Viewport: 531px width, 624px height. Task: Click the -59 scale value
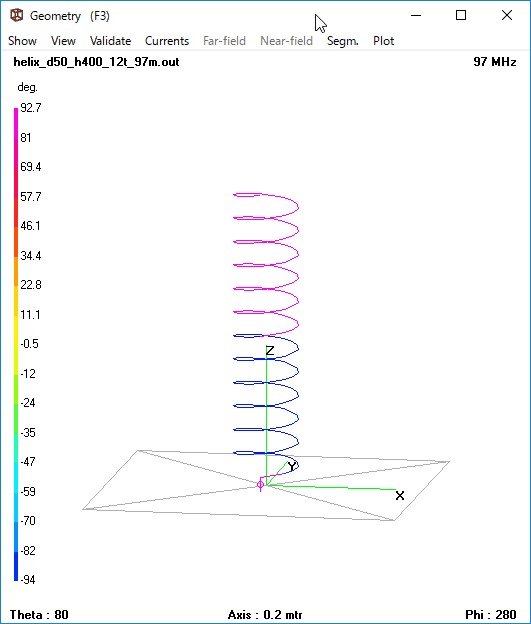coord(28,492)
